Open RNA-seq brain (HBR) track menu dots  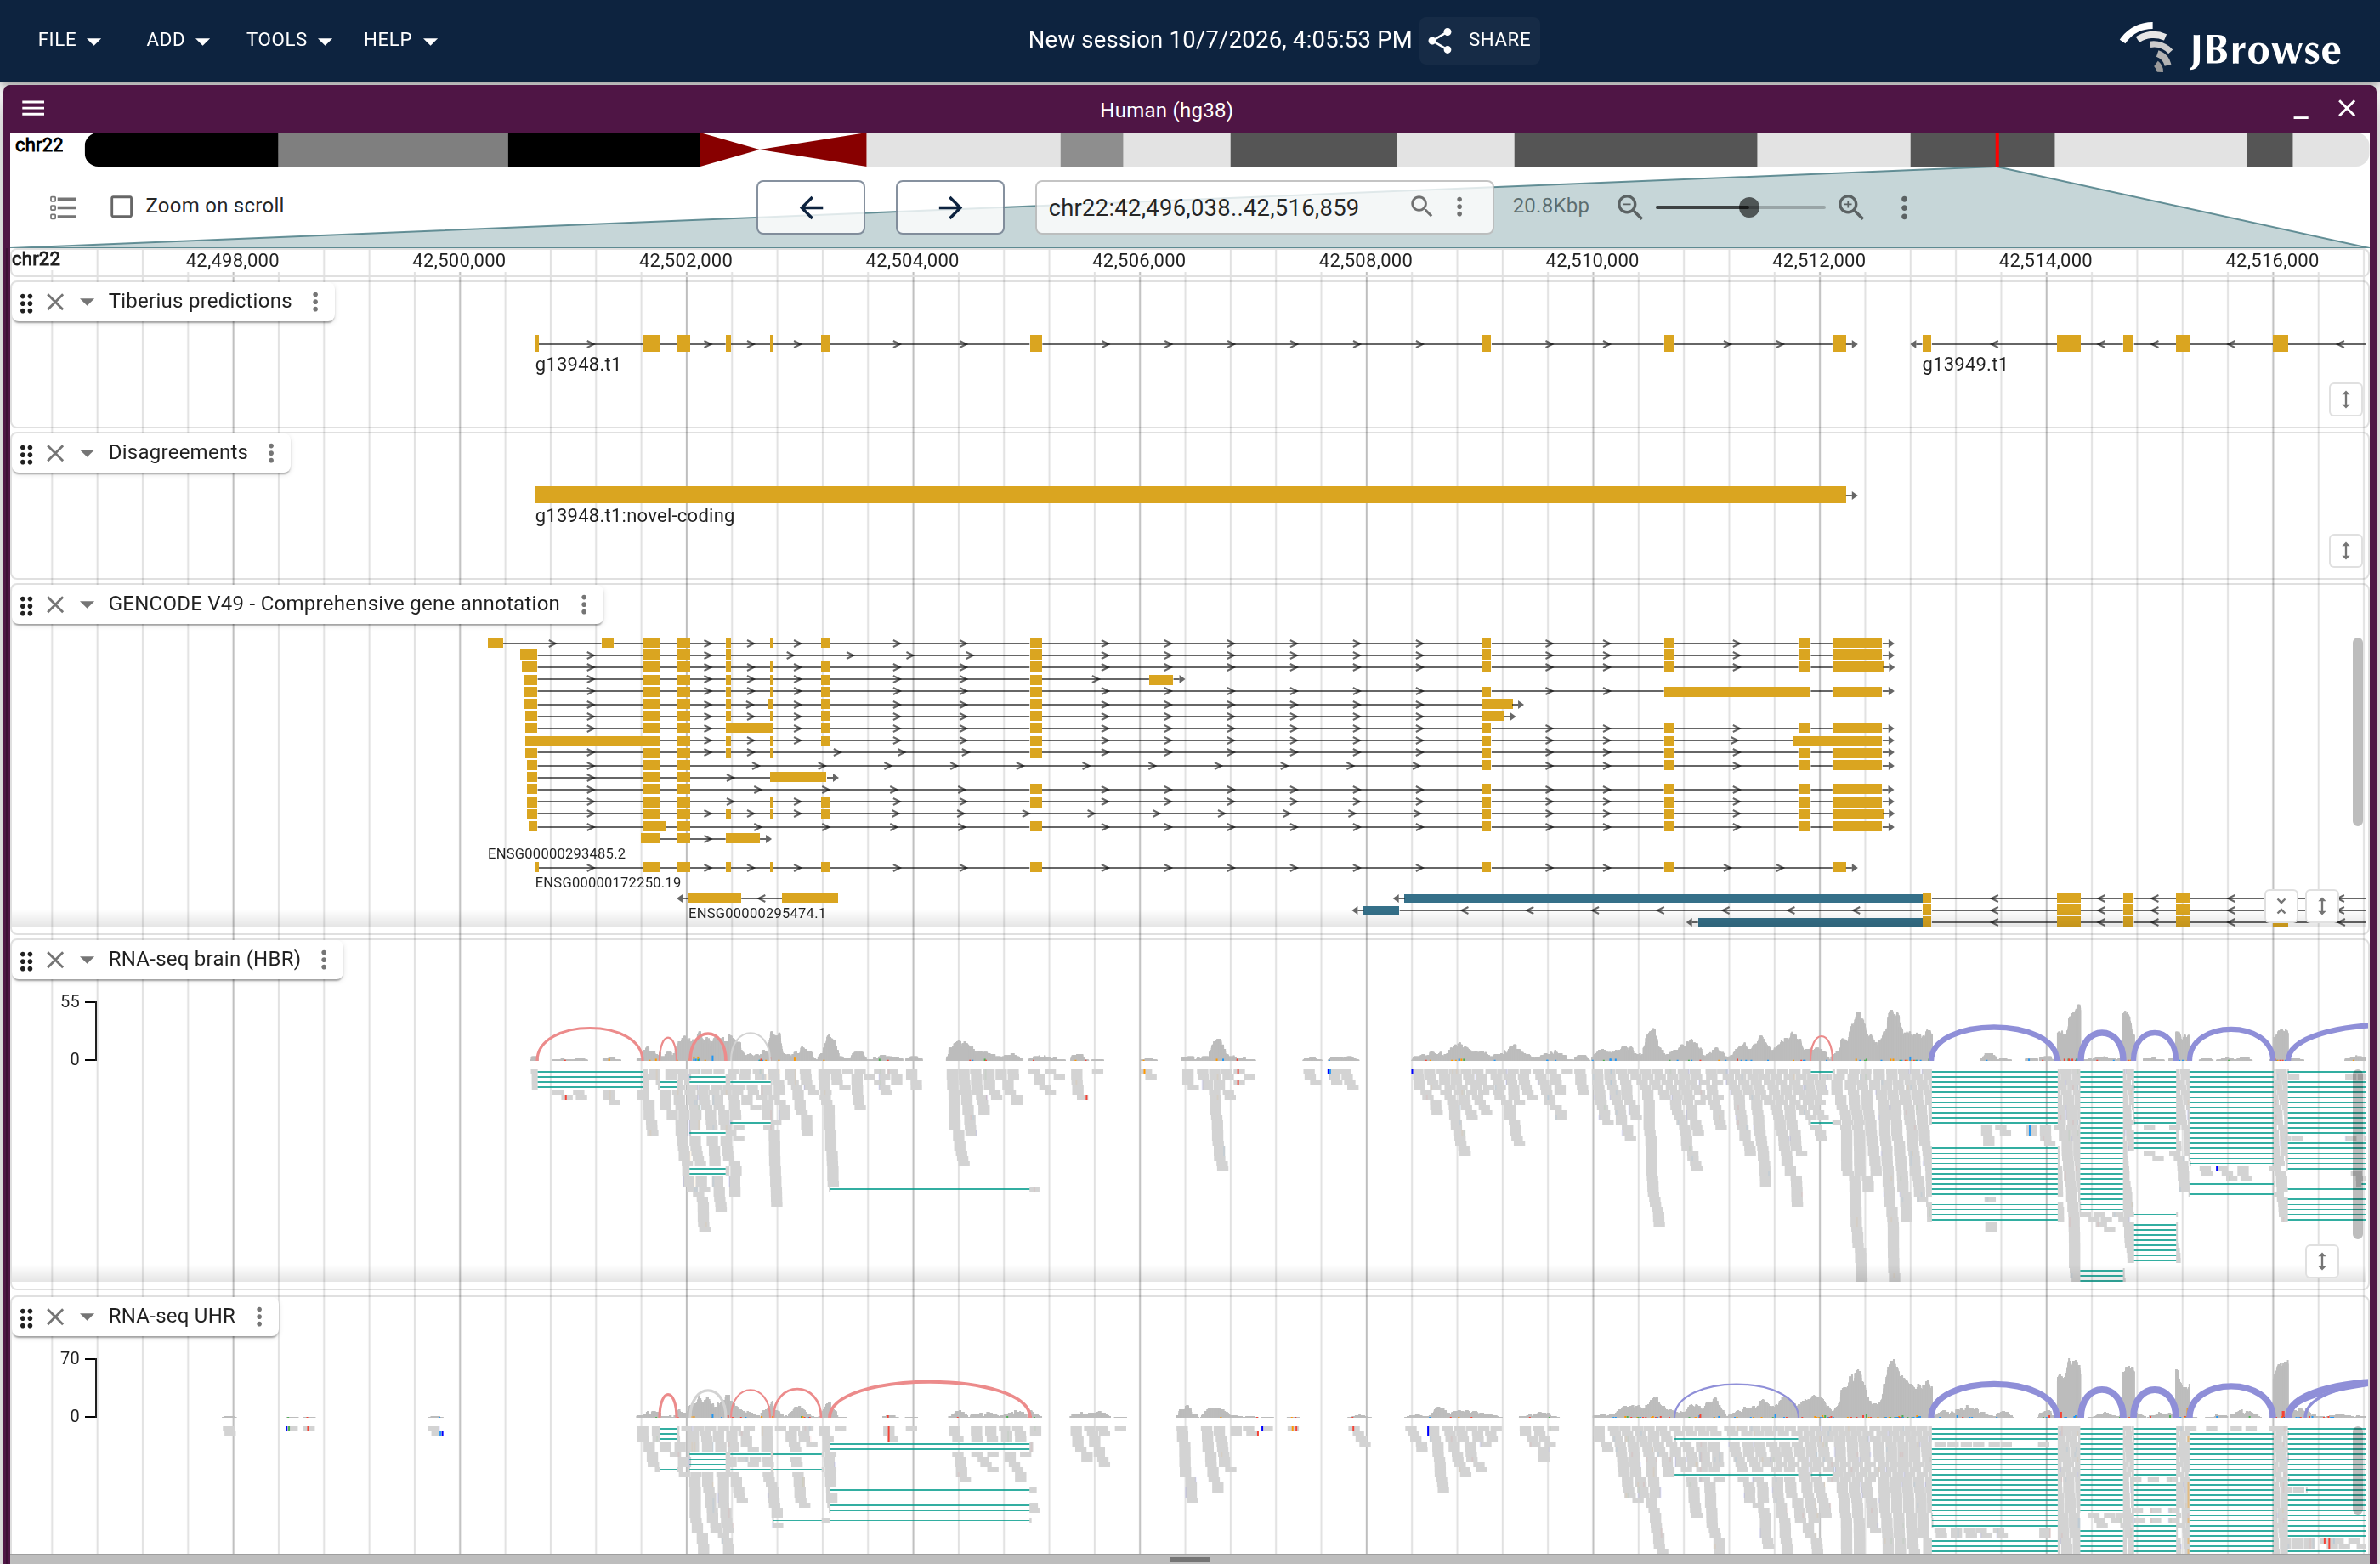324,960
